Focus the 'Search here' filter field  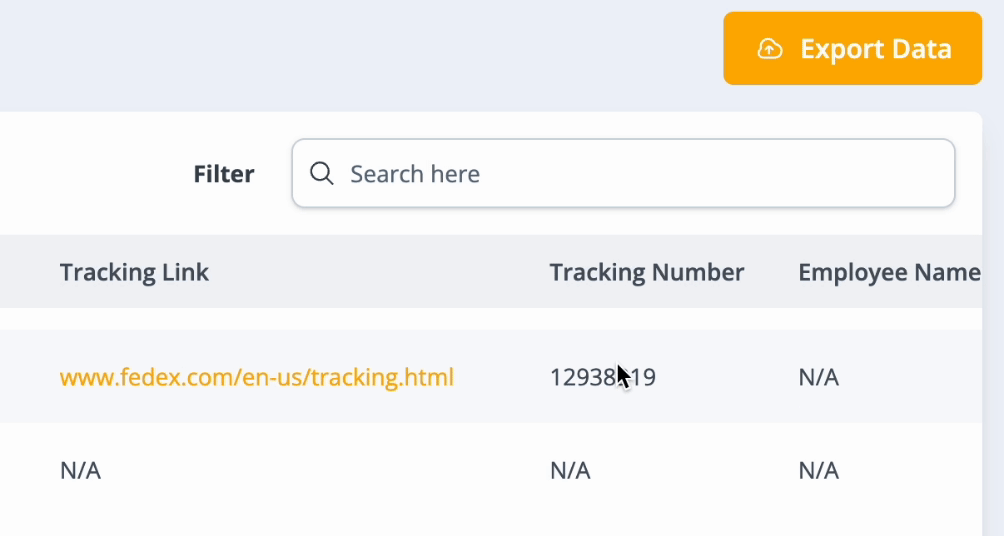pos(640,174)
